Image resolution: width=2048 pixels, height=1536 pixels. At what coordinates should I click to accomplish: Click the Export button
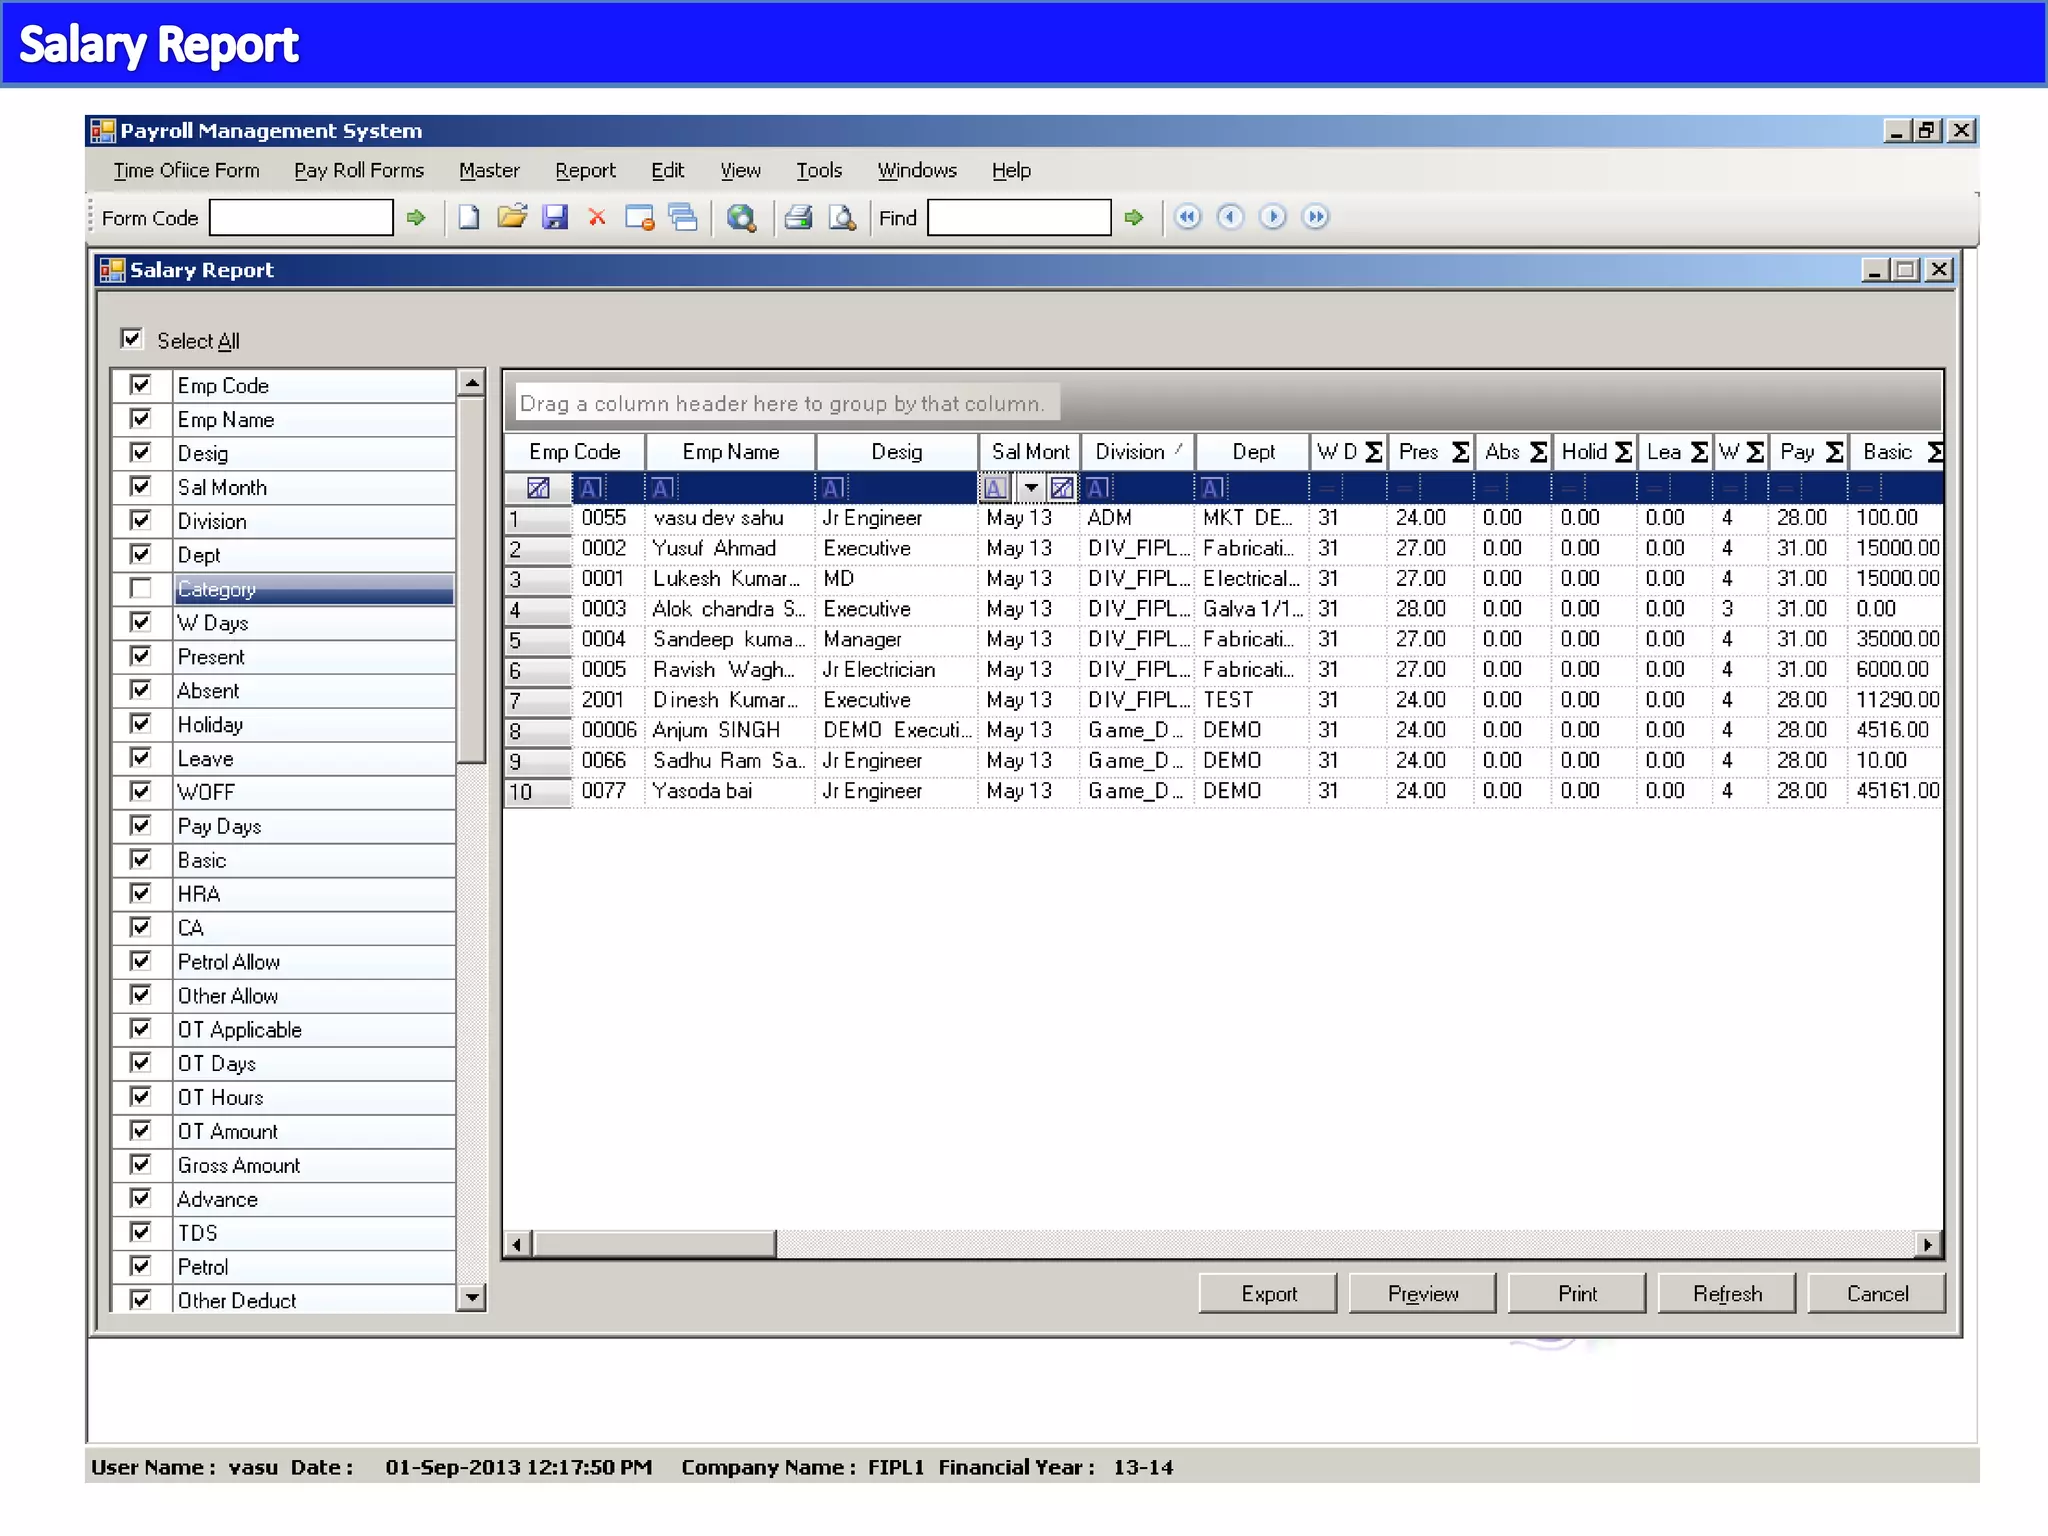pos(1268,1294)
